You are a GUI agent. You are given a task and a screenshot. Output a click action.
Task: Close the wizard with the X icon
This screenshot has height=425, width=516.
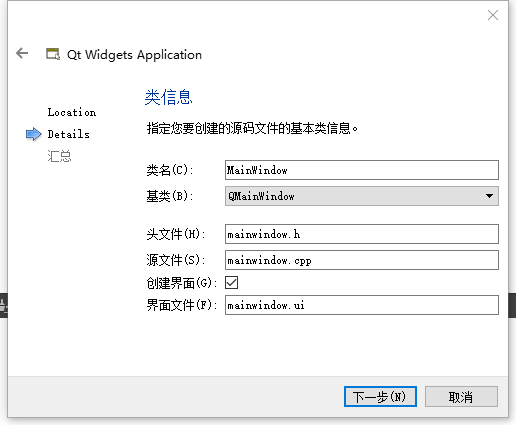point(493,15)
